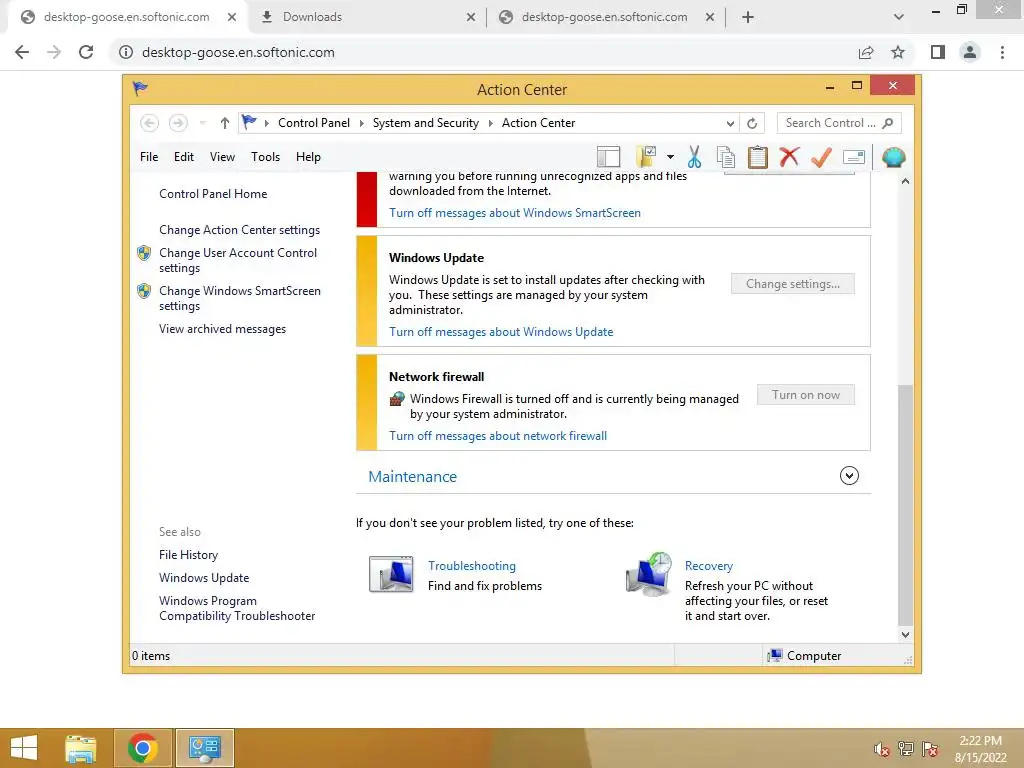Expand the address bar history dropdown
Viewport: 1024px width, 768px height.
(x=730, y=123)
